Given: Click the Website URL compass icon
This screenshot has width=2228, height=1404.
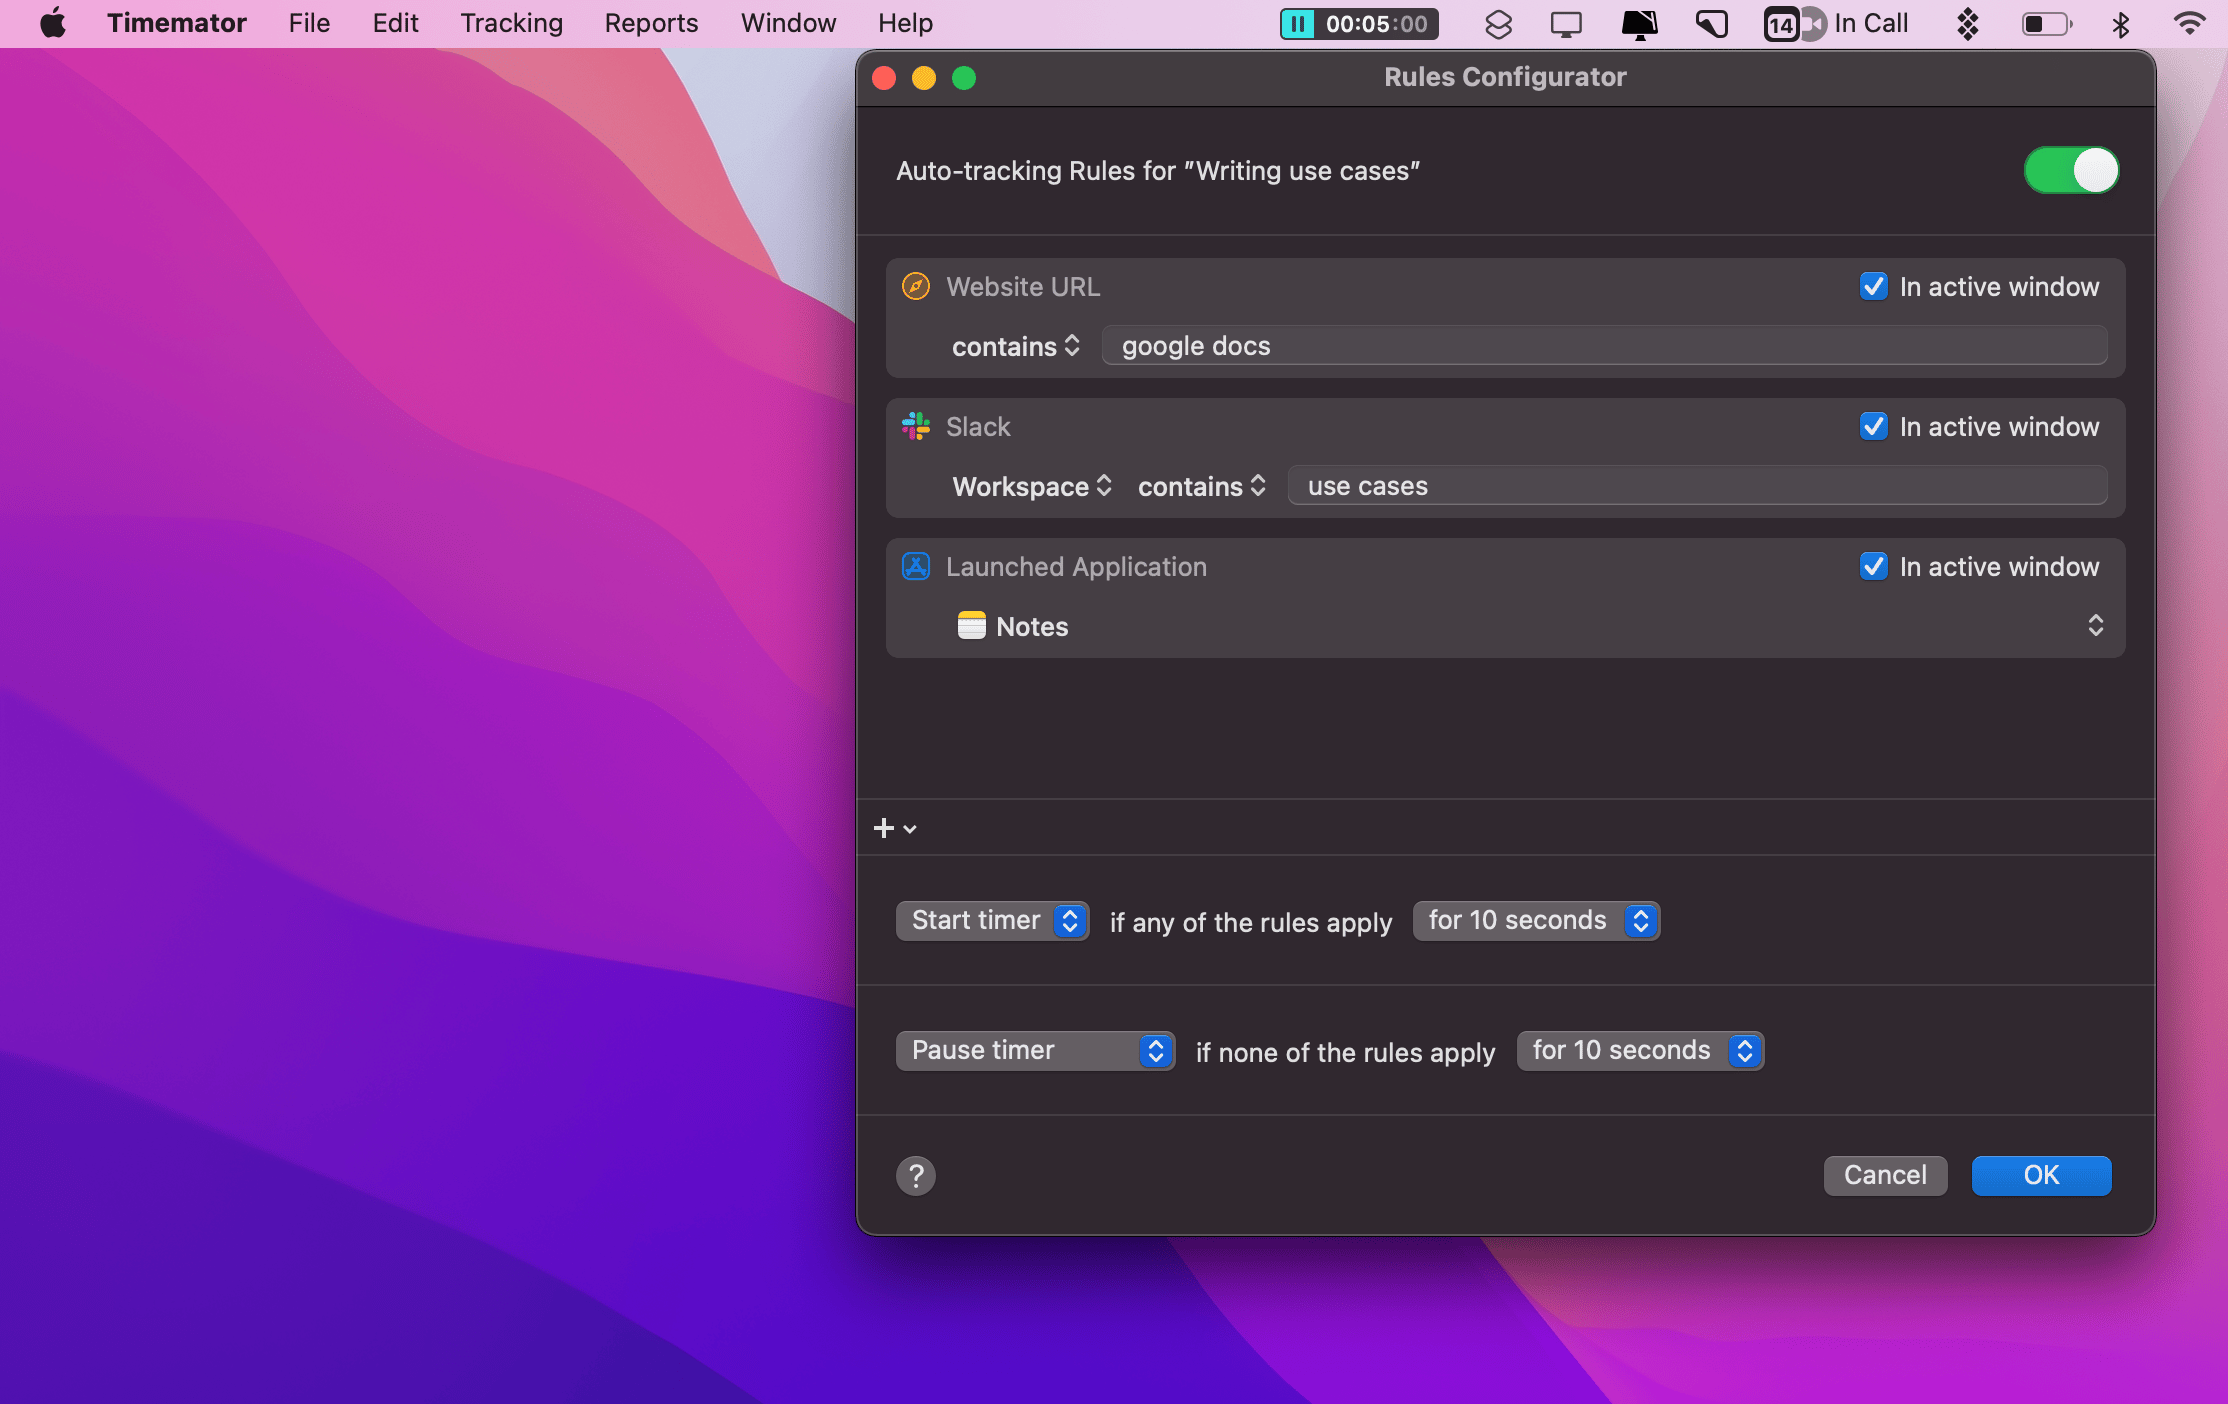Looking at the screenshot, I should [916, 286].
